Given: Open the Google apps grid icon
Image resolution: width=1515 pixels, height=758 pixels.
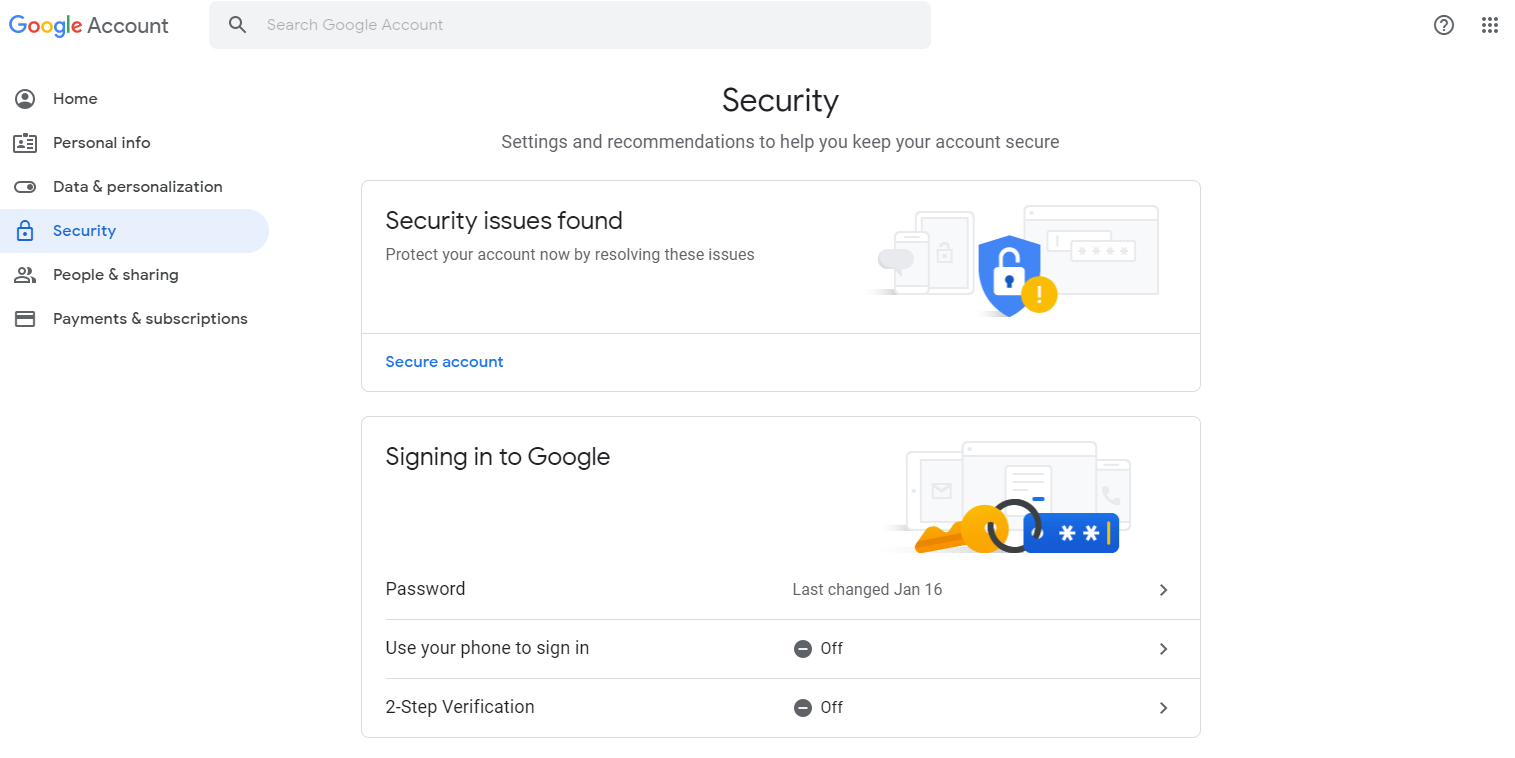Looking at the screenshot, I should pos(1489,25).
